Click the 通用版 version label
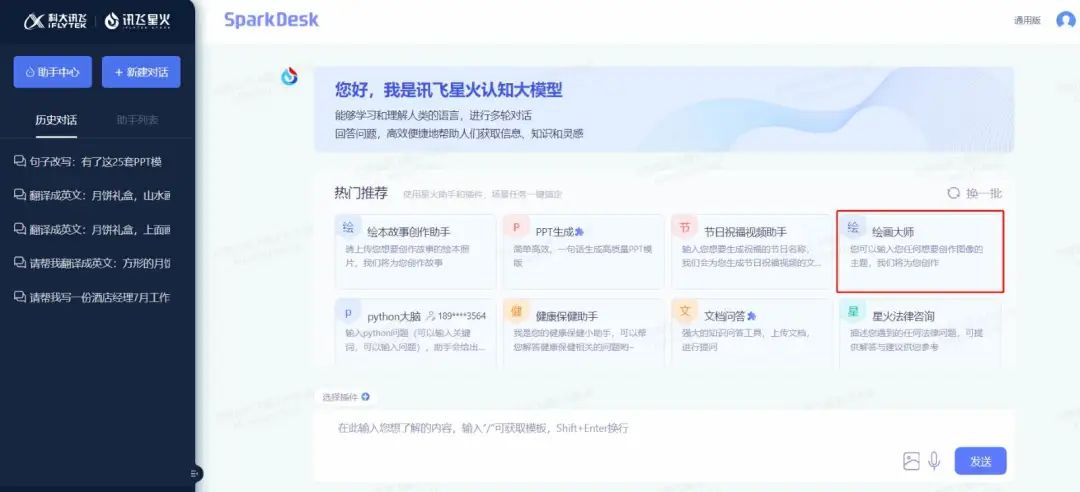The image size is (1080, 492). (1027, 21)
